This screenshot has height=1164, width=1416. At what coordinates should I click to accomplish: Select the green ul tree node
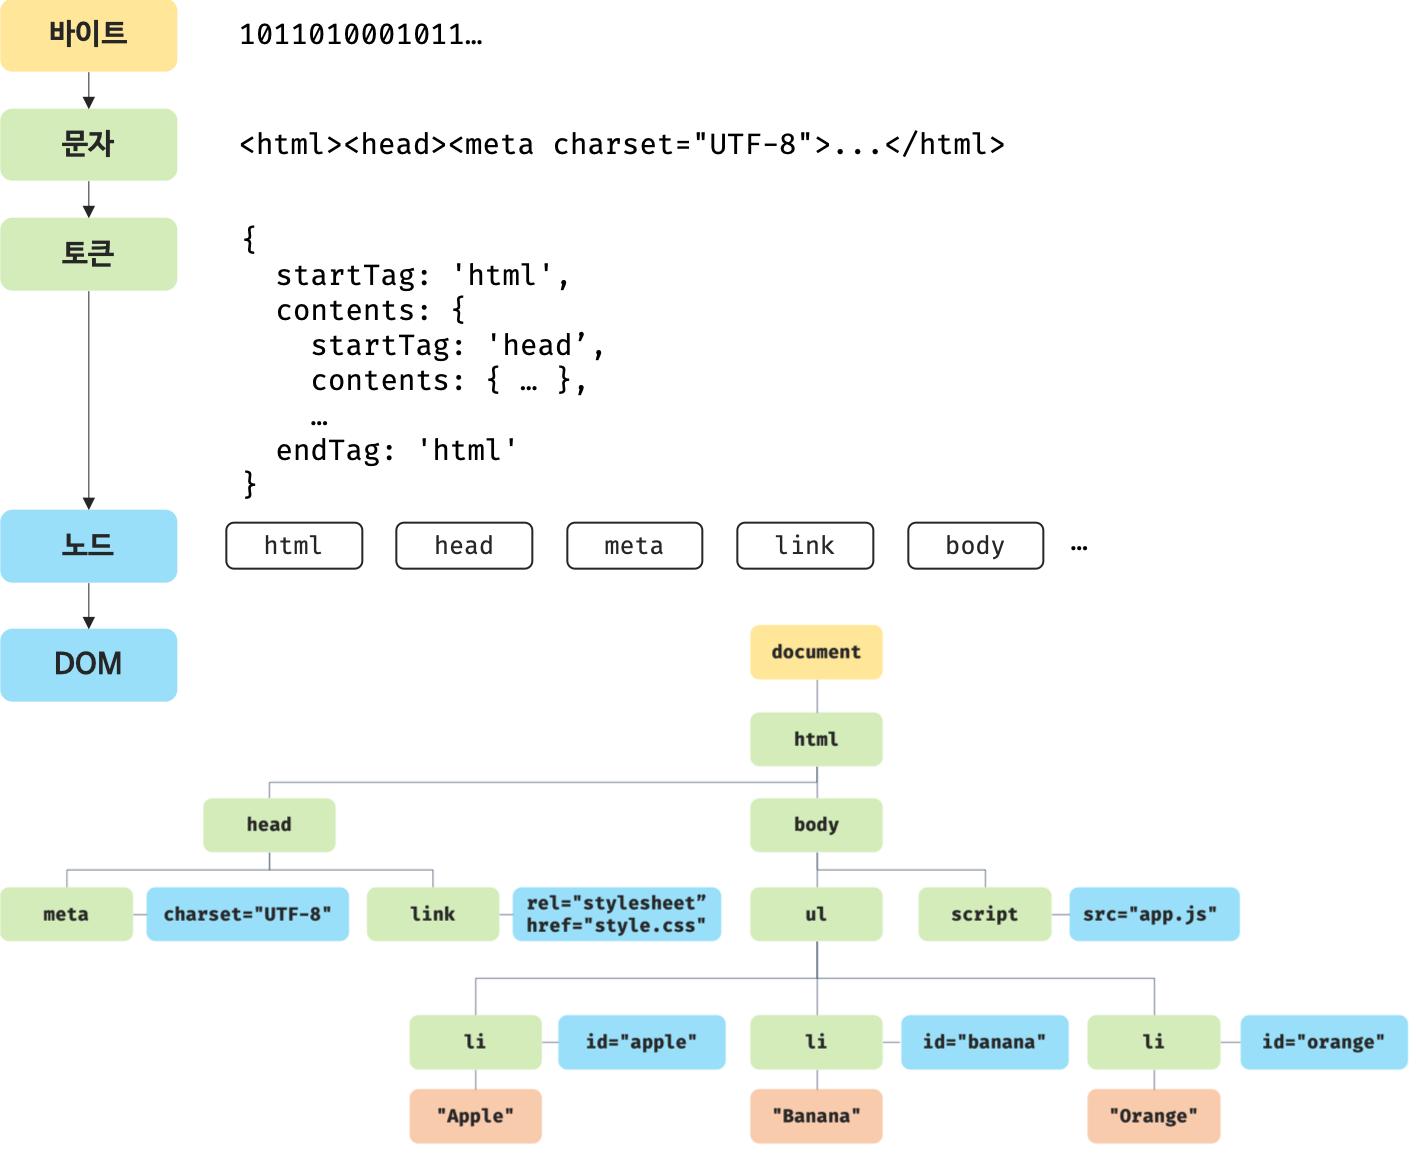pos(817,914)
